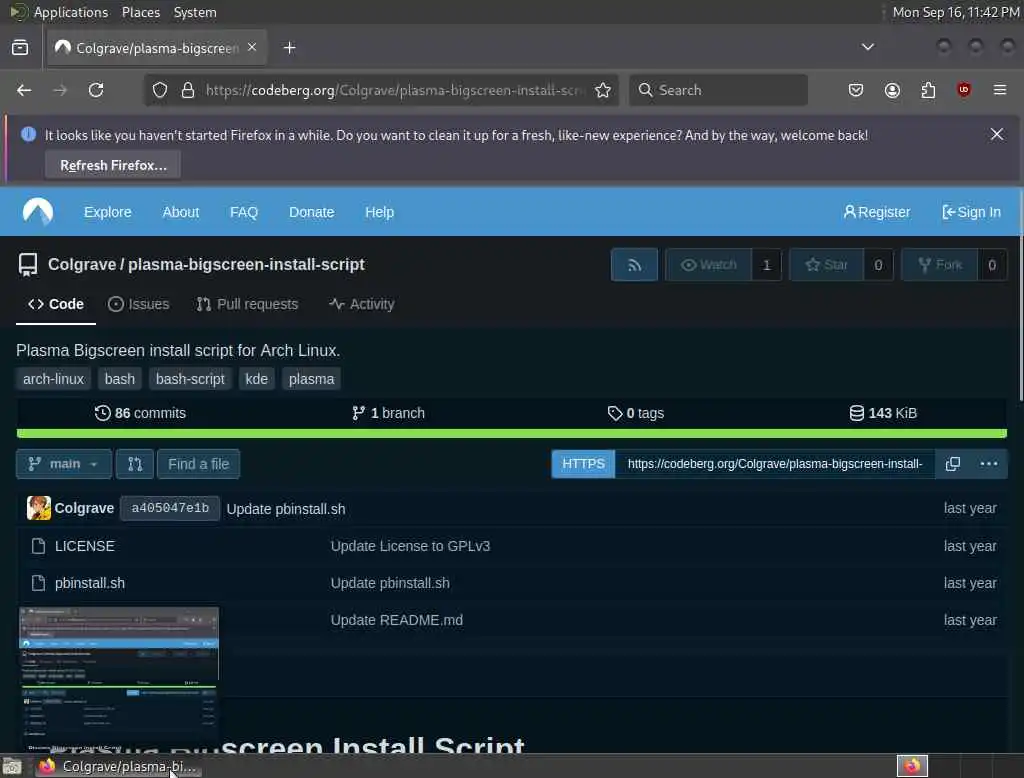The image size is (1024, 778).
Task: Copy the clone URL with the copy icon
Action: pyautogui.click(x=953, y=464)
